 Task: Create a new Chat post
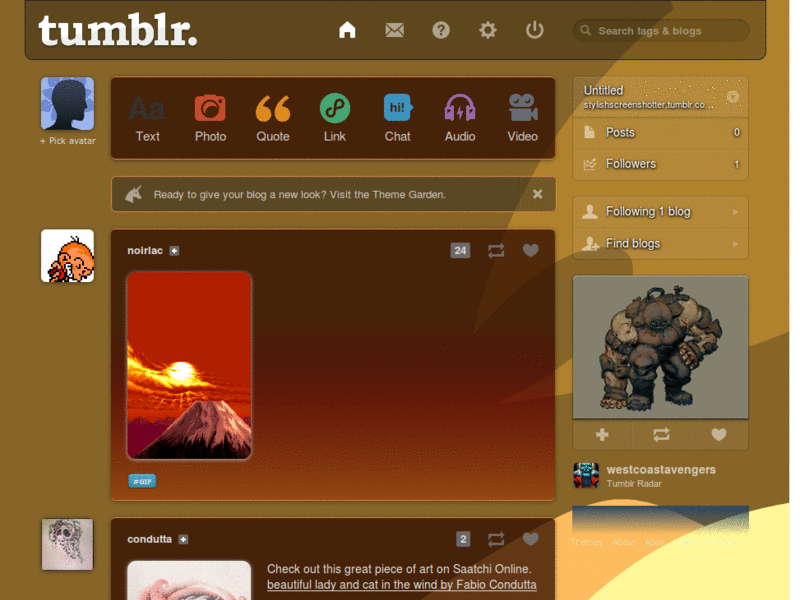[x=397, y=118]
